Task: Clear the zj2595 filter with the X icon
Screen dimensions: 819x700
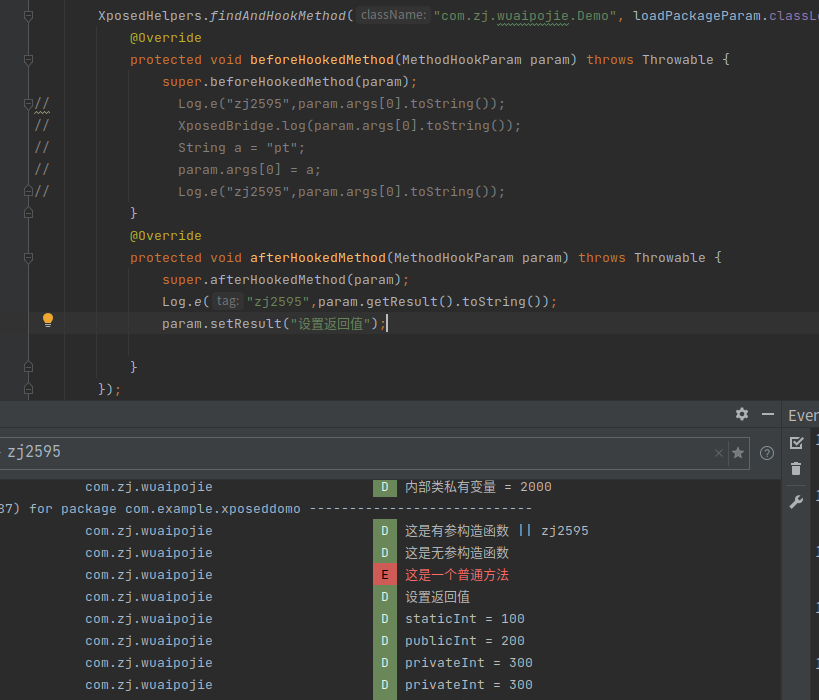Action: coord(719,453)
